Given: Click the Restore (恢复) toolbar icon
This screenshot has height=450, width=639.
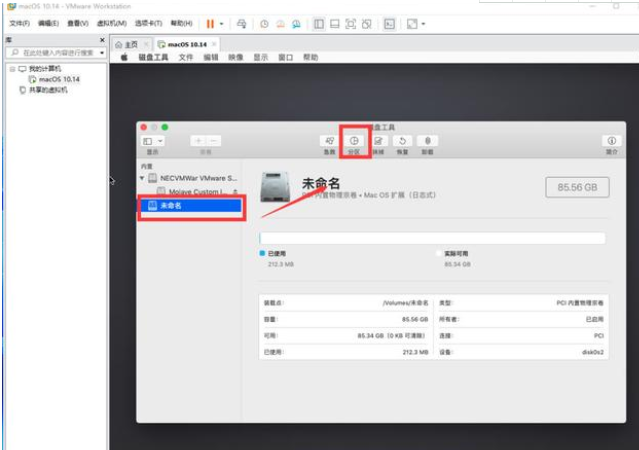Looking at the screenshot, I should click(x=402, y=141).
